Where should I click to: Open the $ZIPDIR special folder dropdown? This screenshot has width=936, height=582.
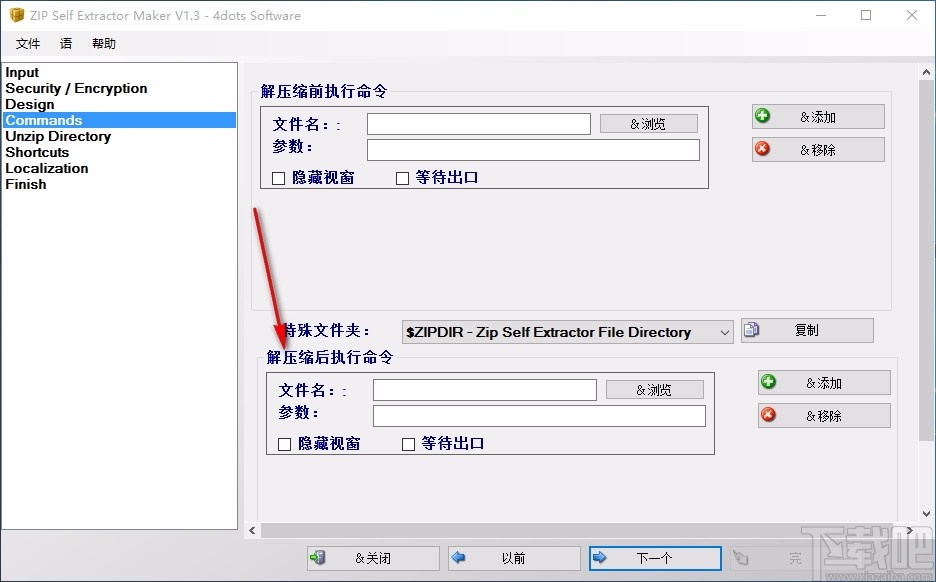pyautogui.click(x=727, y=331)
